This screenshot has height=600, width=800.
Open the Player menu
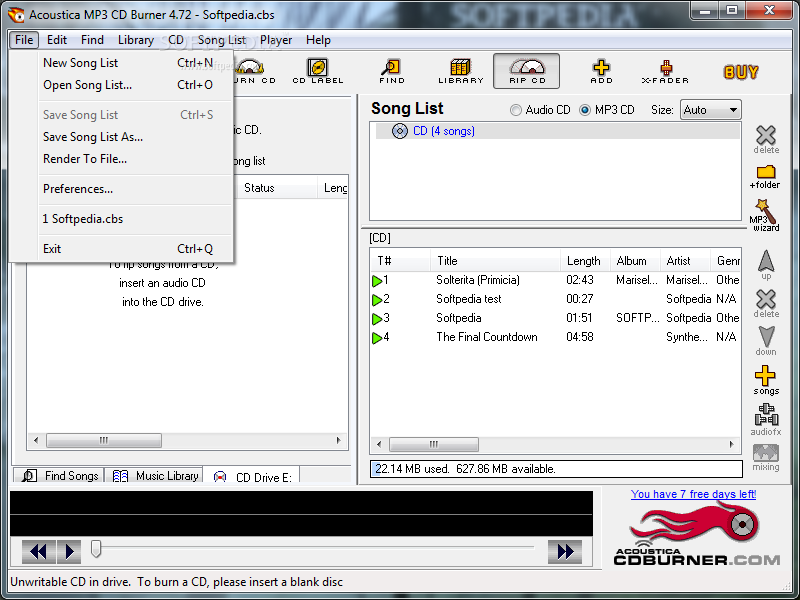(x=276, y=40)
